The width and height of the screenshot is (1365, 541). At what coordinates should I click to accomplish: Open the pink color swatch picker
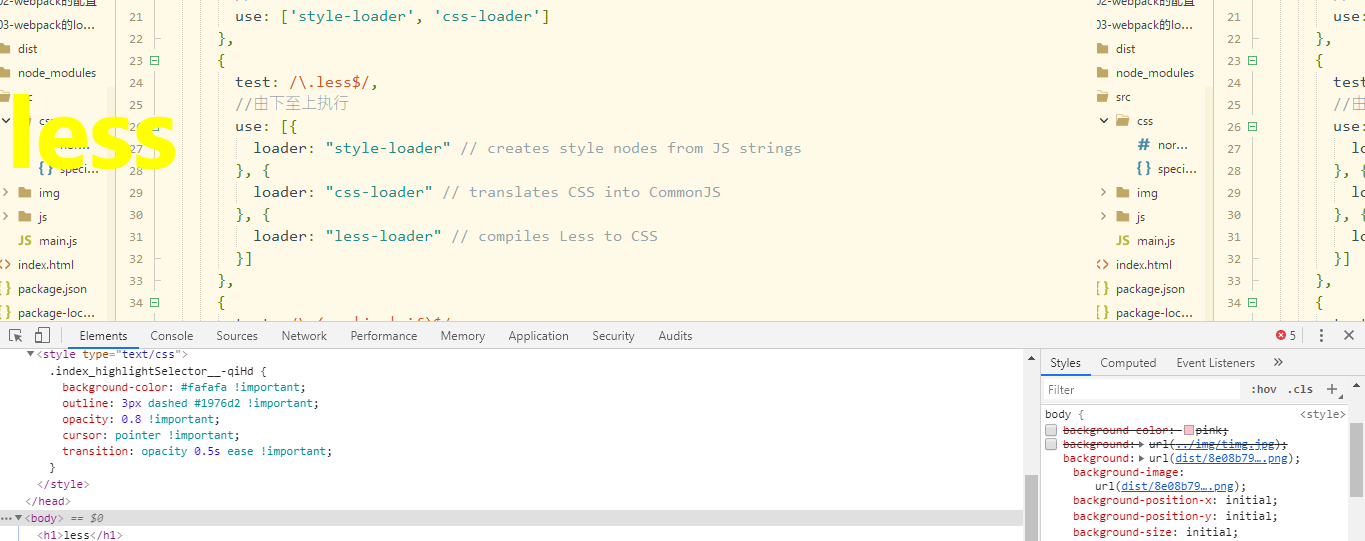click(1189, 430)
